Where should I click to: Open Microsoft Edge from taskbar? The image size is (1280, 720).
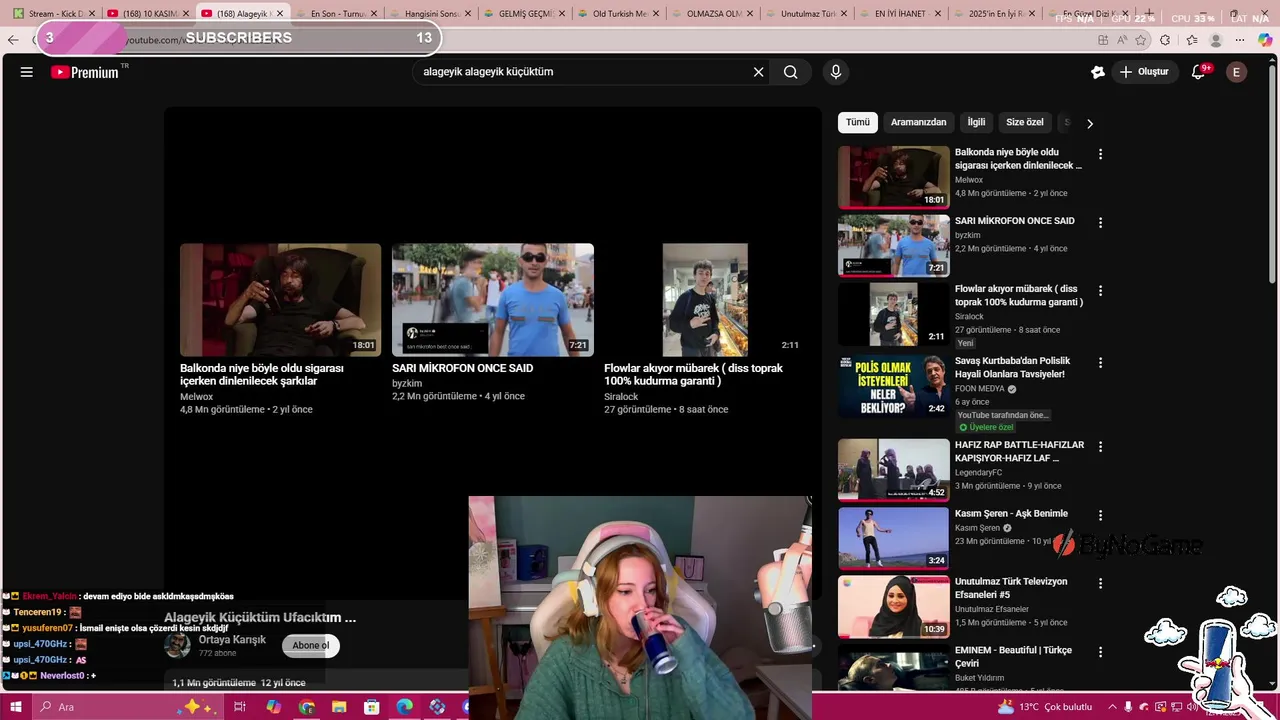[404, 707]
